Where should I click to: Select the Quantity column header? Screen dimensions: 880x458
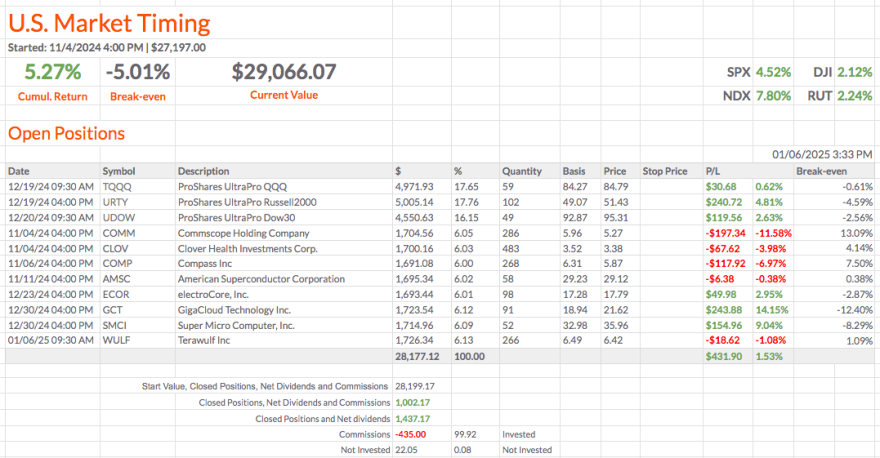click(x=522, y=171)
